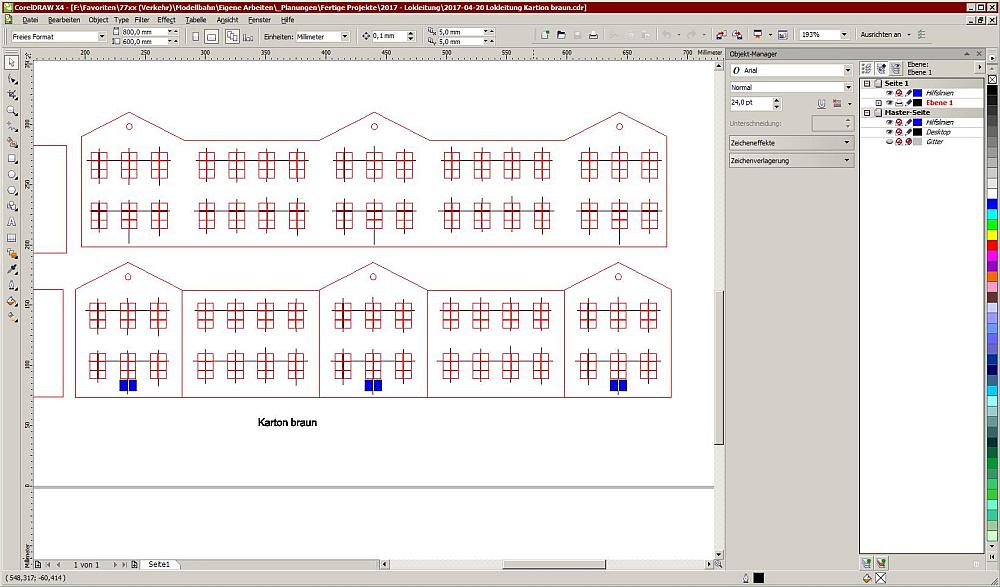Select the Eyedropper tool

click(x=11, y=269)
